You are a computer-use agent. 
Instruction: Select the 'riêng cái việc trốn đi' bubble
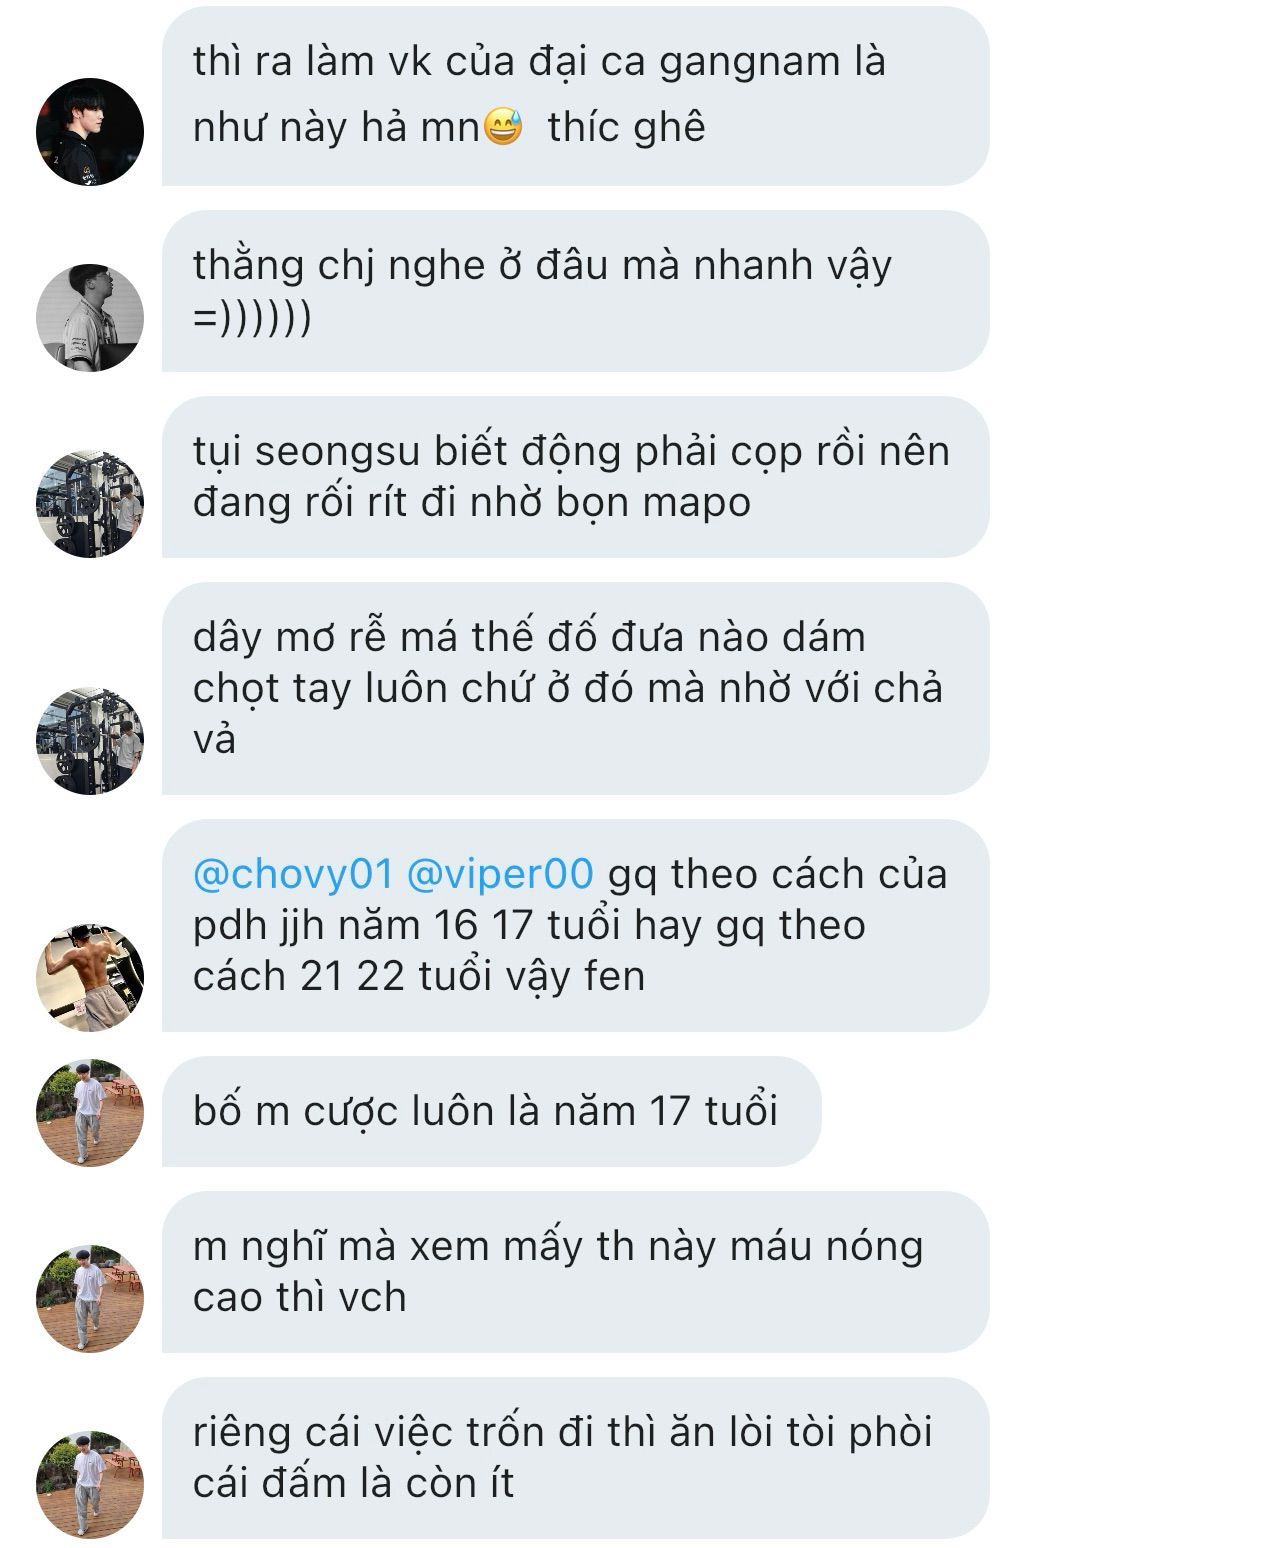(x=575, y=1458)
